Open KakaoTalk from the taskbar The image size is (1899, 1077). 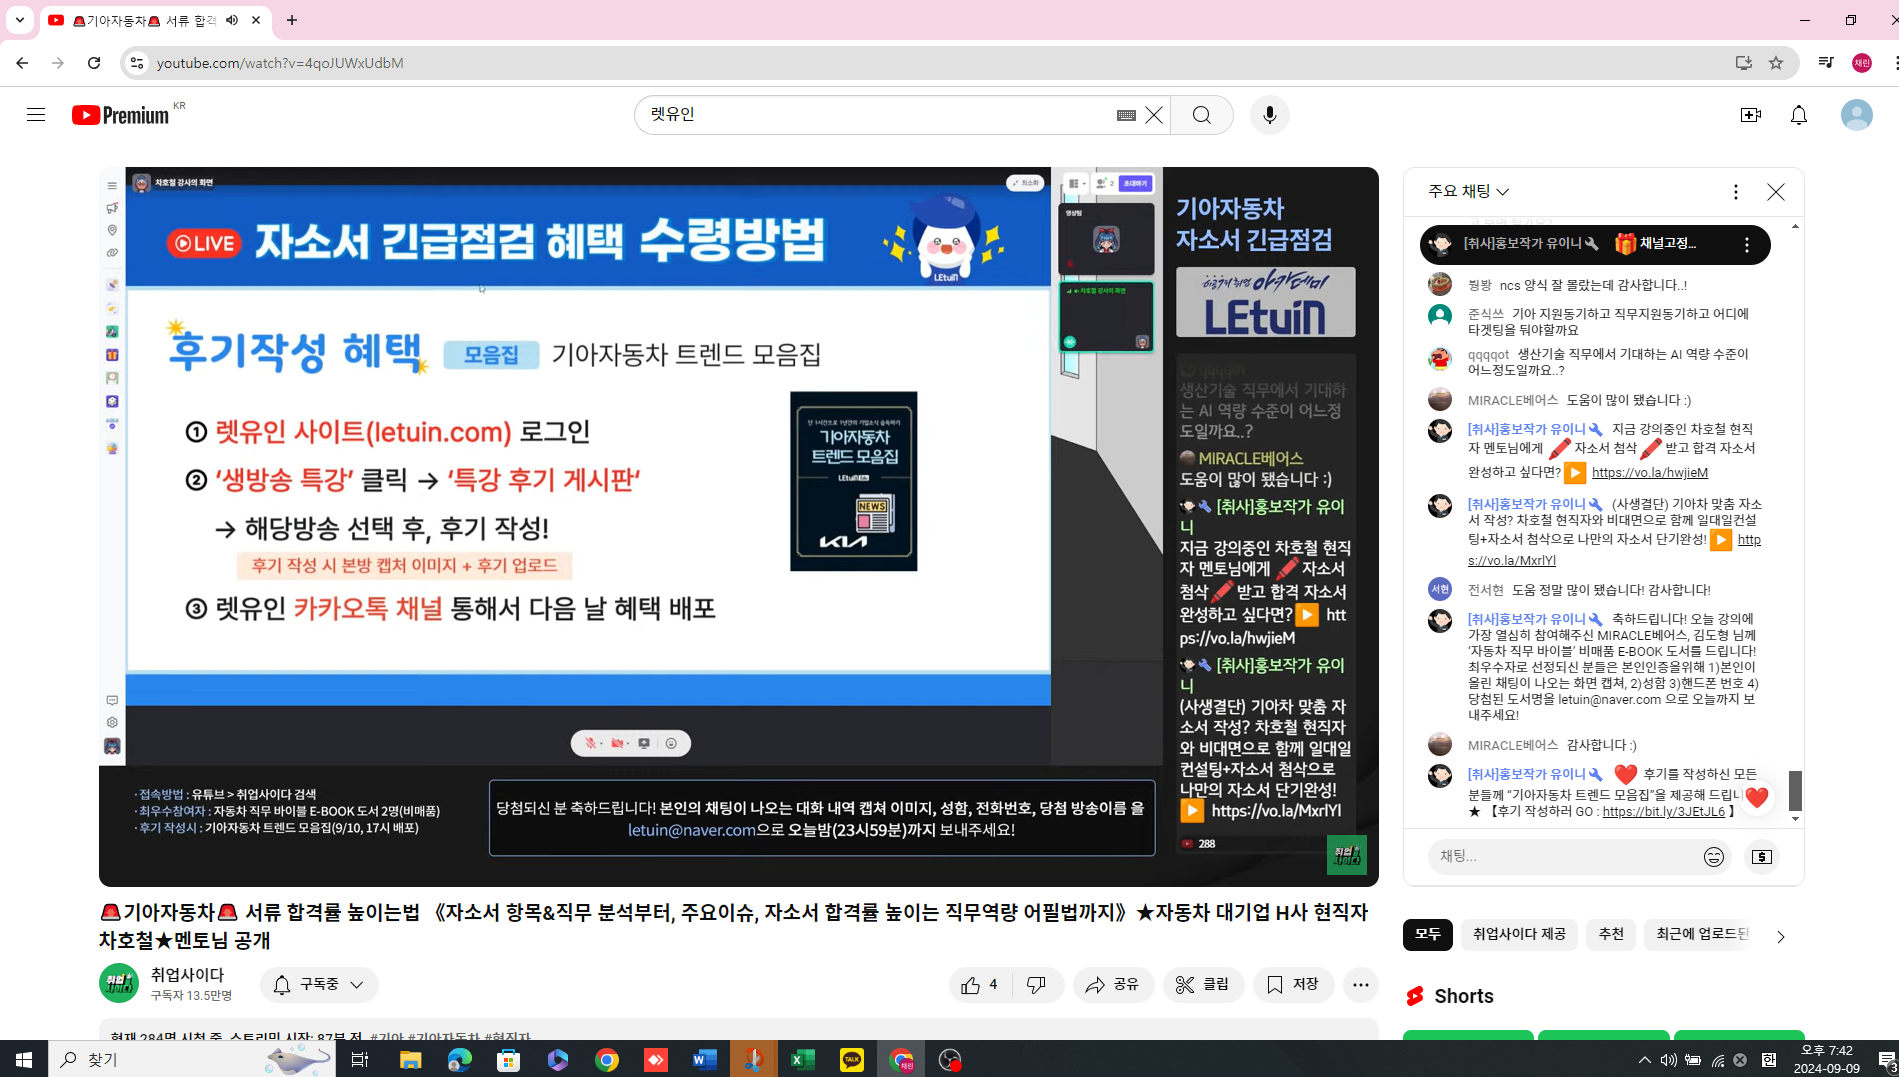pos(851,1059)
